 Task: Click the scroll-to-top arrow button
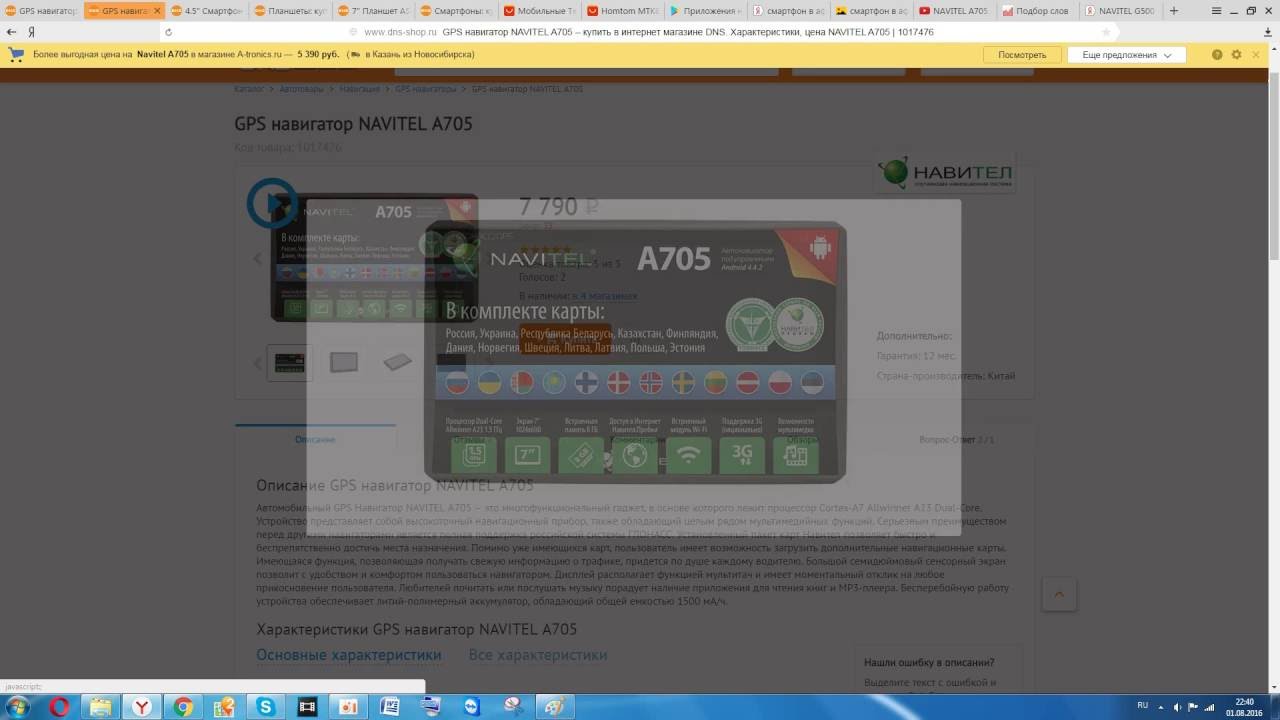(x=1059, y=594)
